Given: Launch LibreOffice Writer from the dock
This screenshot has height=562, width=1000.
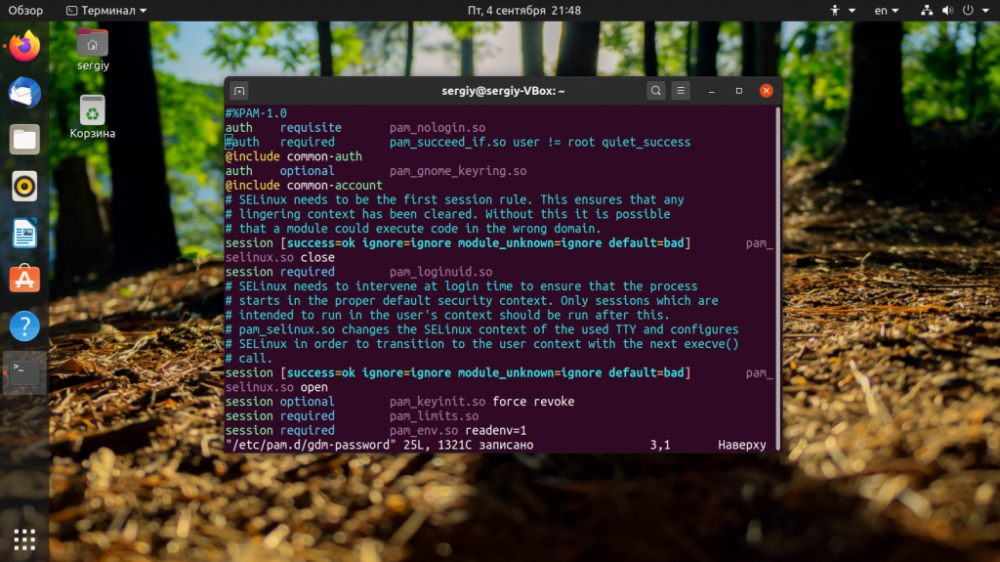Looking at the screenshot, I should pyautogui.click(x=25, y=233).
